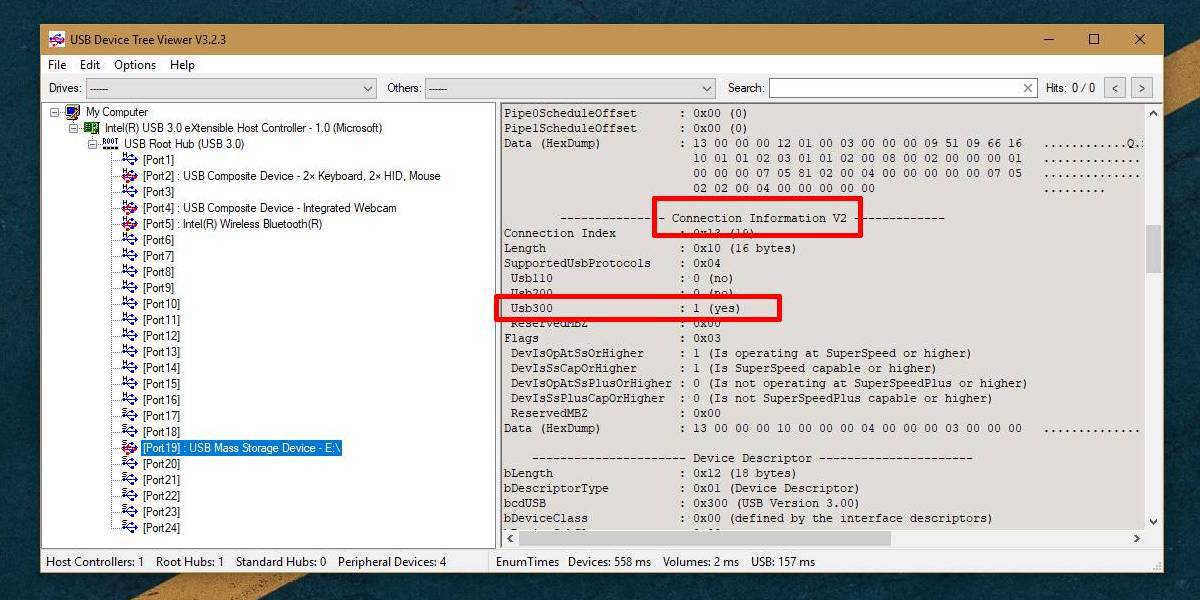
Task: Click the composite device icon on Port2
Action: 130,176
